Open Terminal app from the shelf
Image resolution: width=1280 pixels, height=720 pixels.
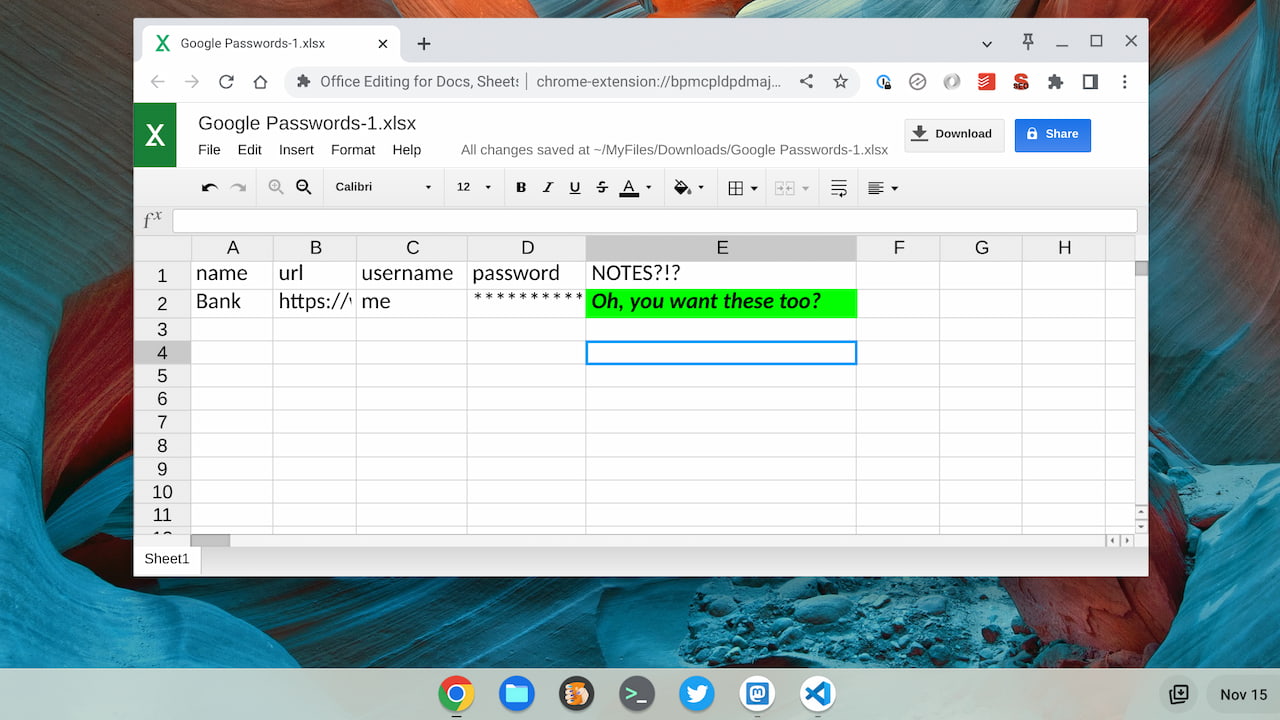pos(637,693)
